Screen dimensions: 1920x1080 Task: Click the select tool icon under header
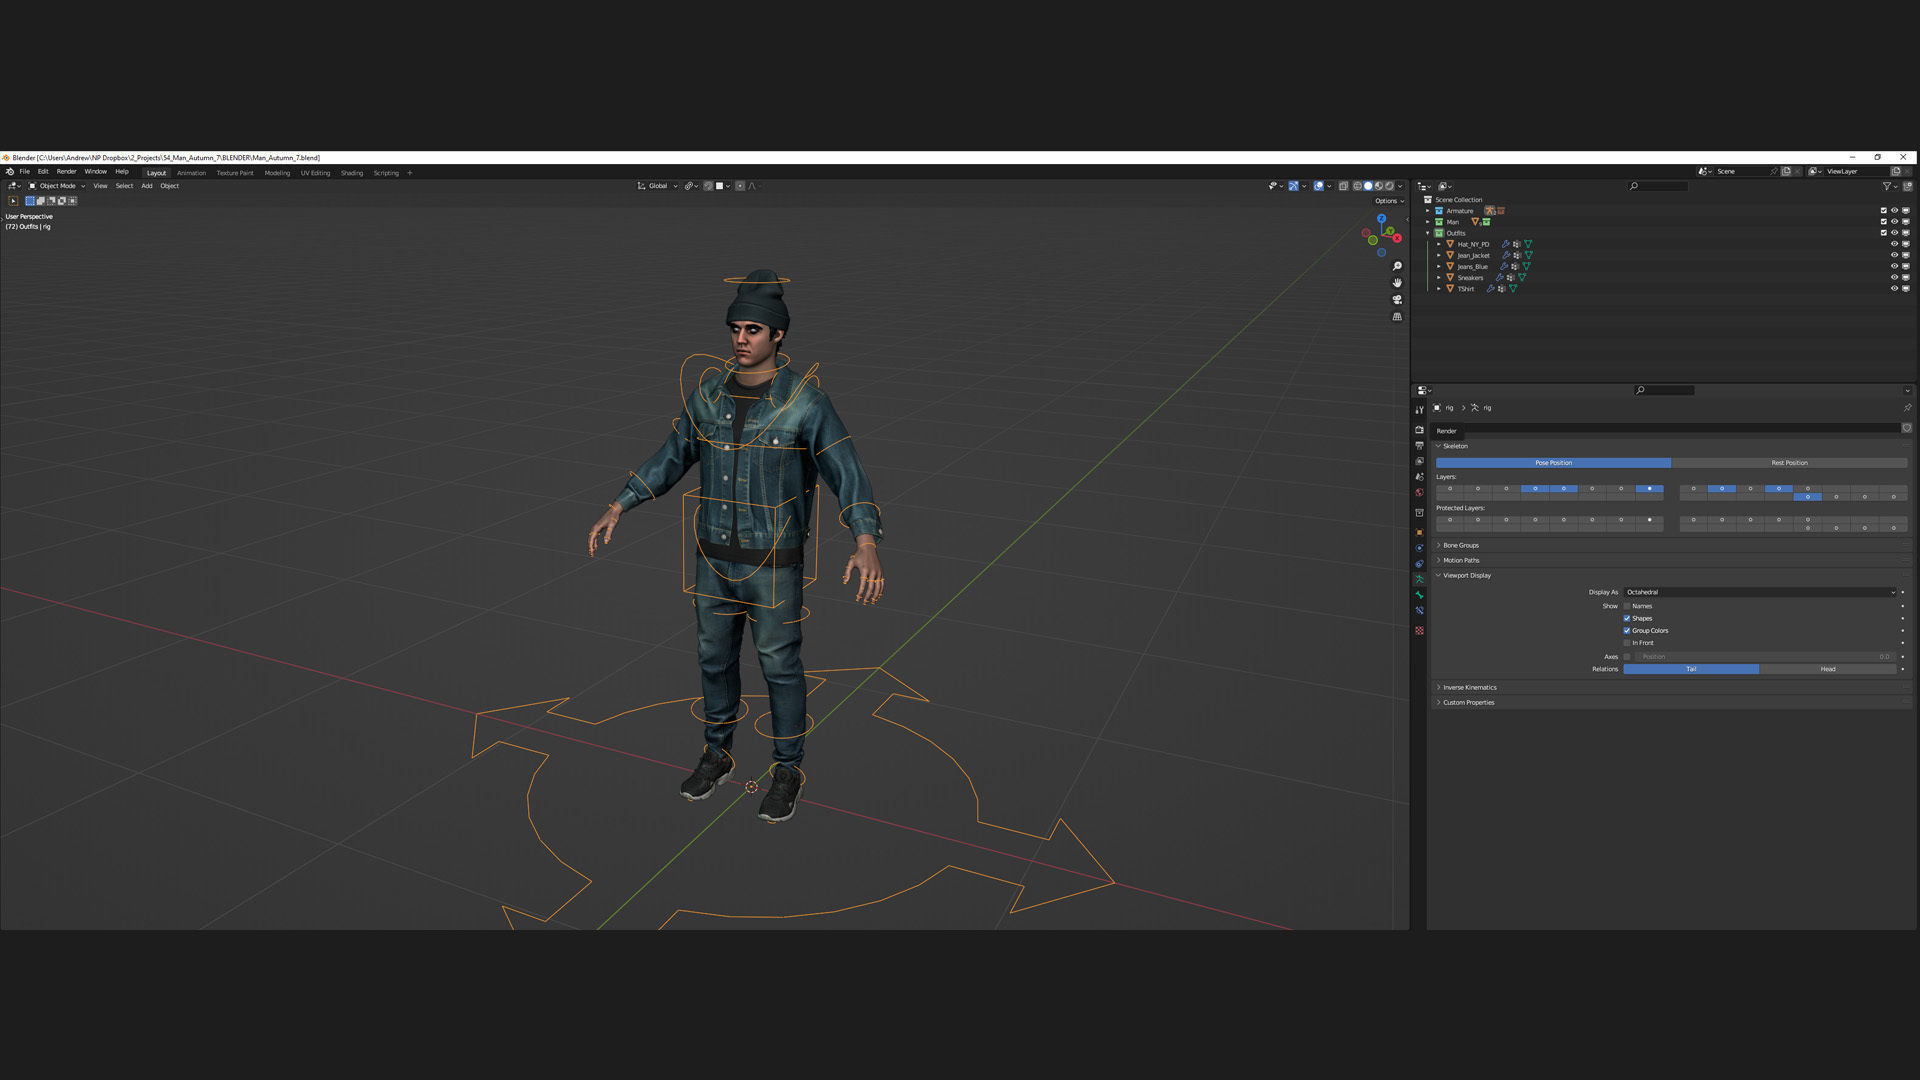tap(13, 201)
